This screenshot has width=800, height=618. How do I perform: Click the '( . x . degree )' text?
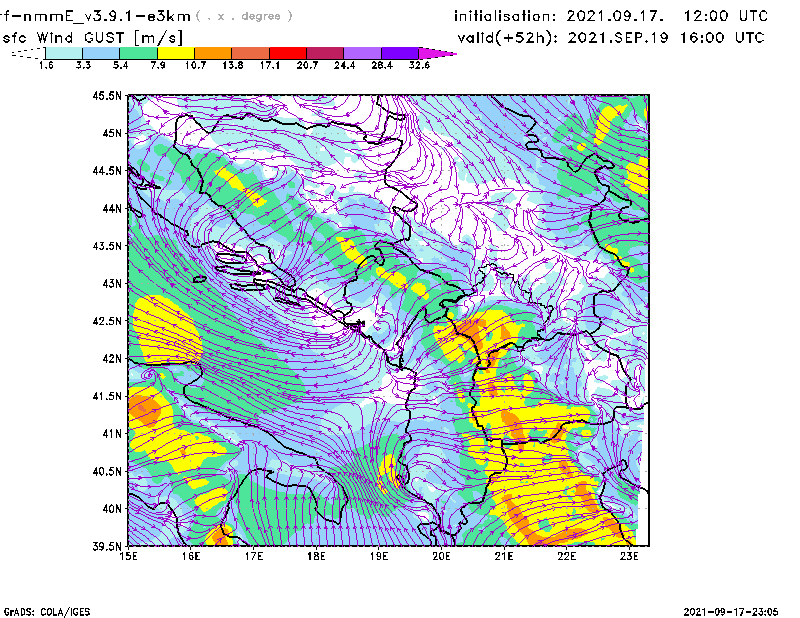[244, 16]
